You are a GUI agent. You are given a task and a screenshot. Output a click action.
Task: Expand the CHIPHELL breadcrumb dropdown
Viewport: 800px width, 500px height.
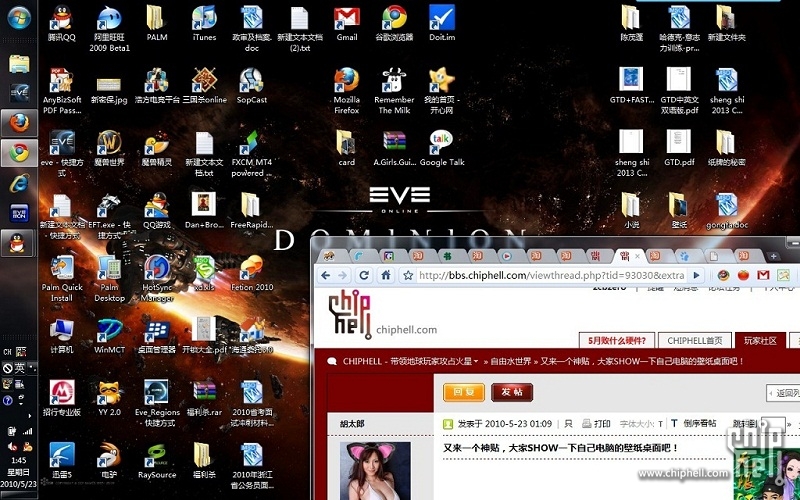476,361
